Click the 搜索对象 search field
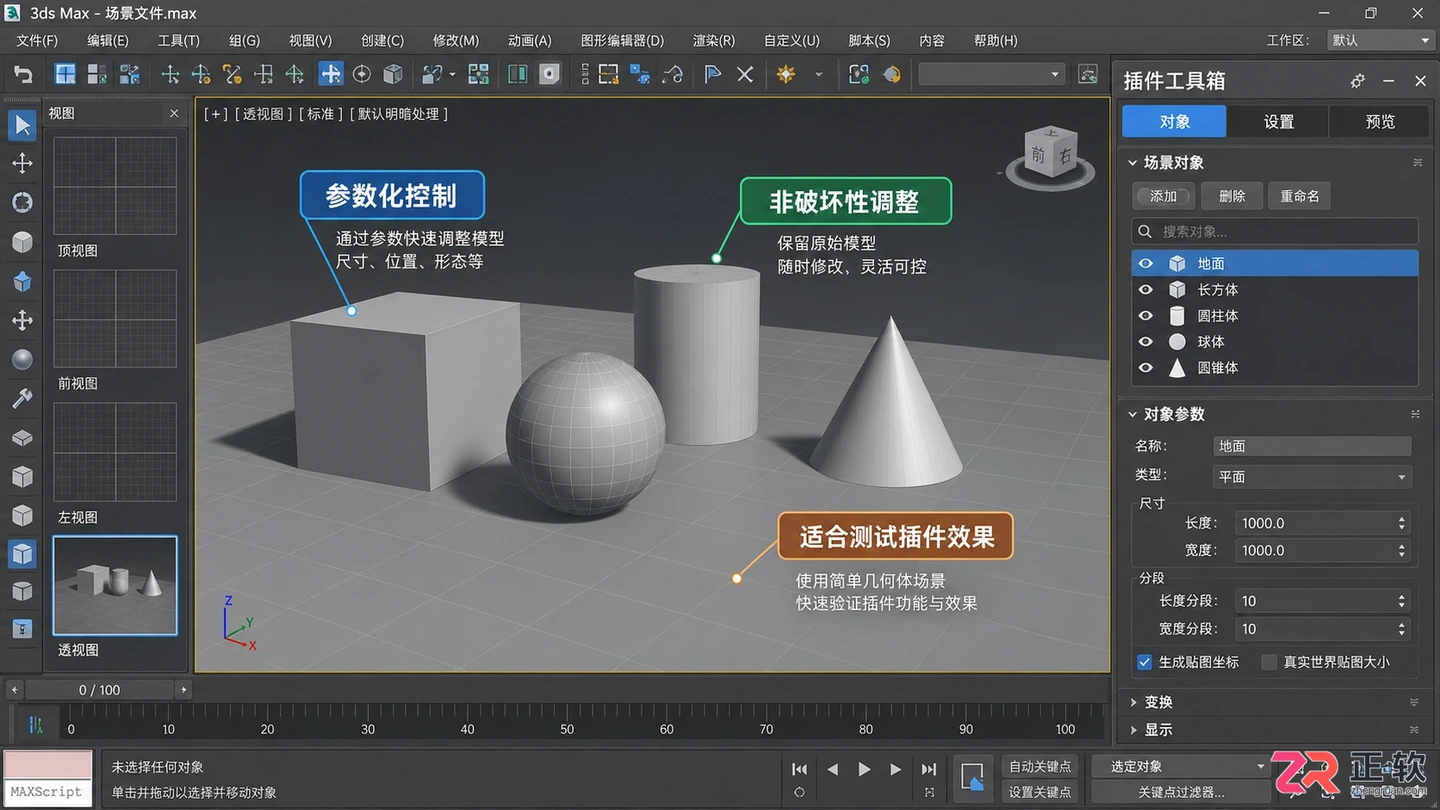The height and width of the screenshot is (810, 1440). pos(1275,231)
